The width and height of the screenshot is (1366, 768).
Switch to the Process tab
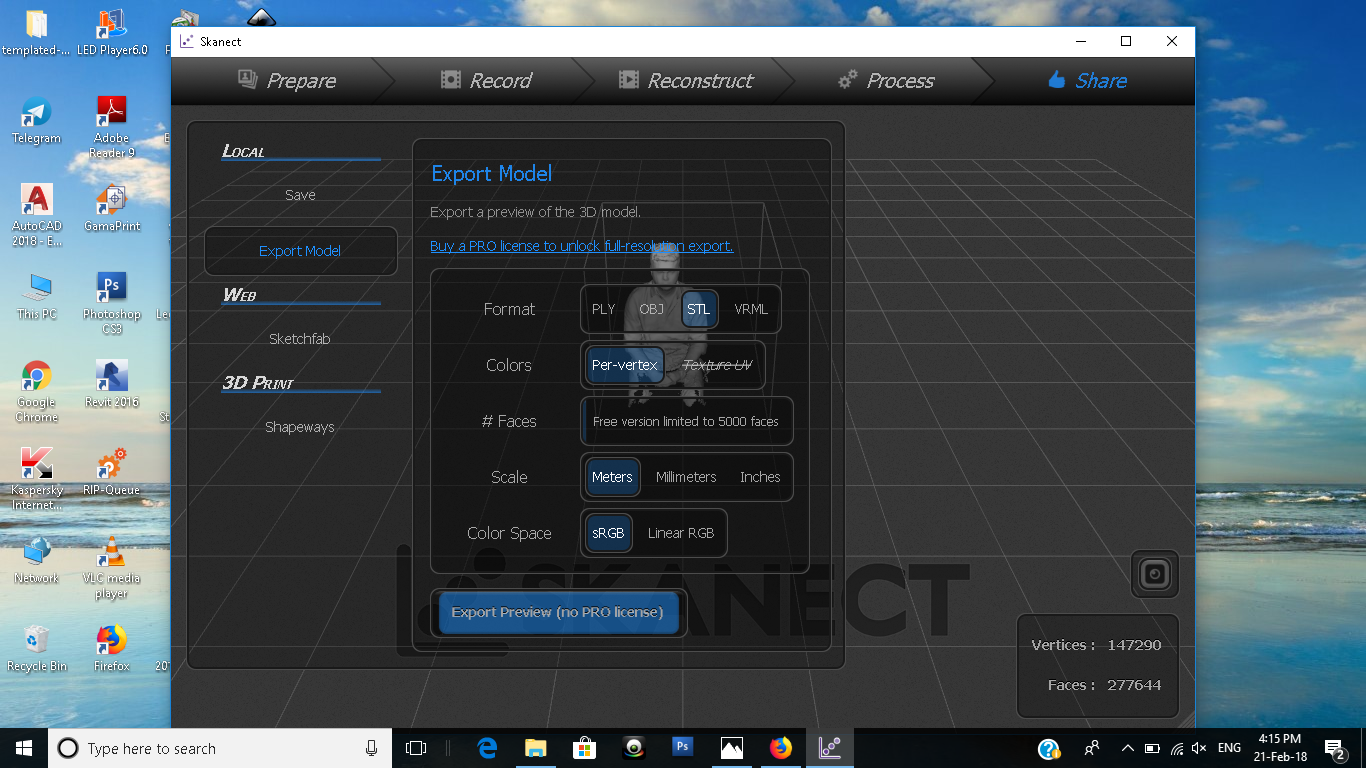(886, 81)
